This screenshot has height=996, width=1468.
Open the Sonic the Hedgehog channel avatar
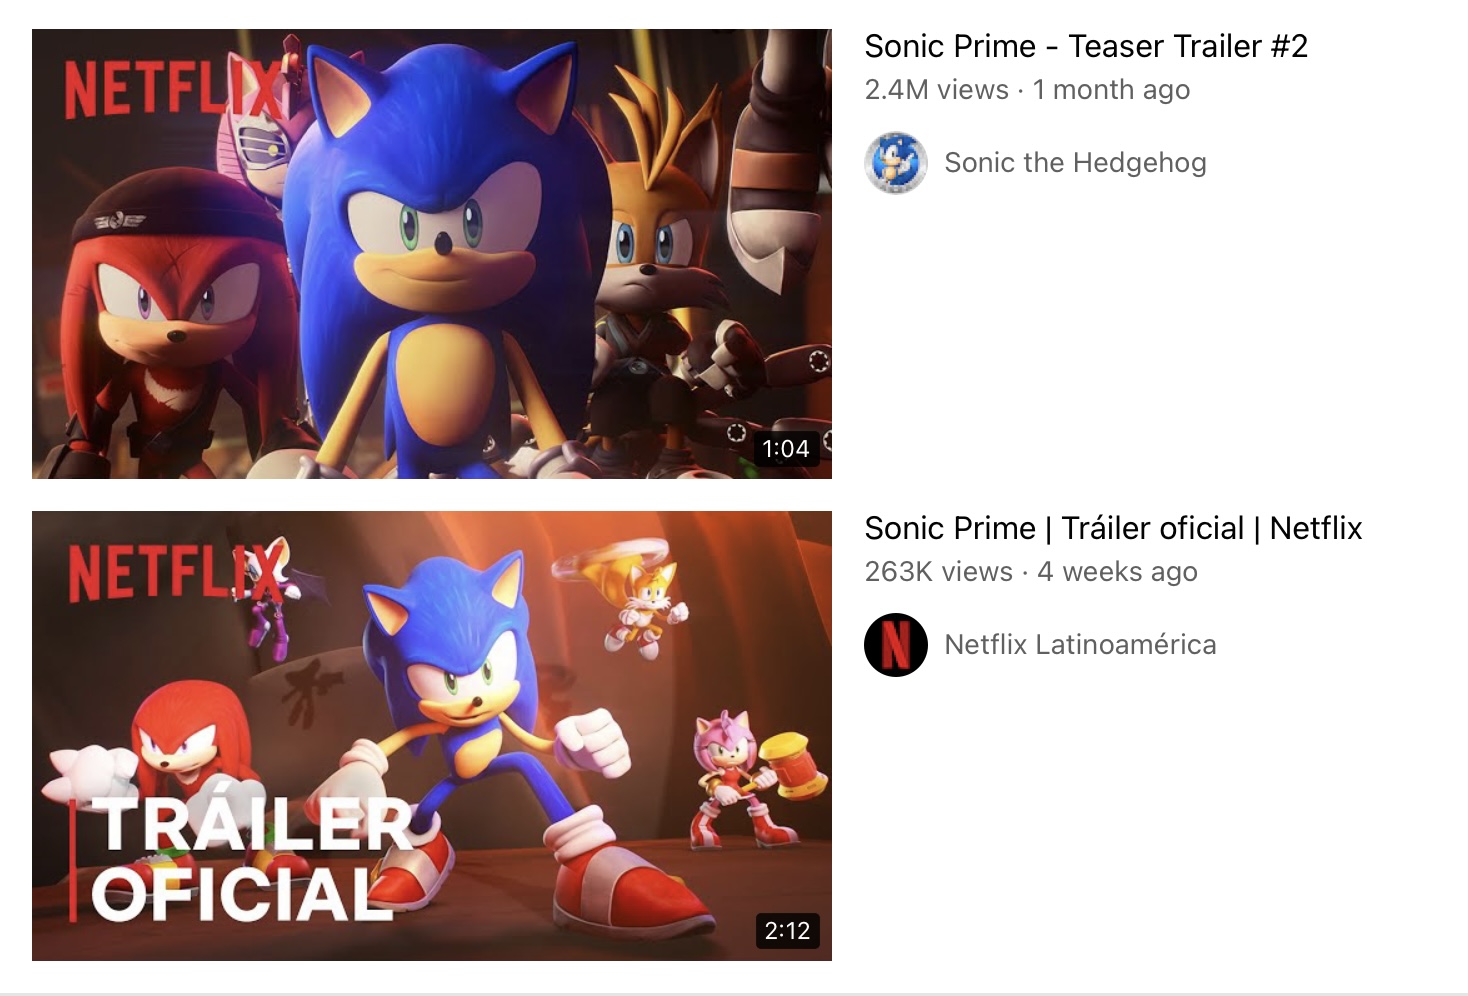pos(896,163)
